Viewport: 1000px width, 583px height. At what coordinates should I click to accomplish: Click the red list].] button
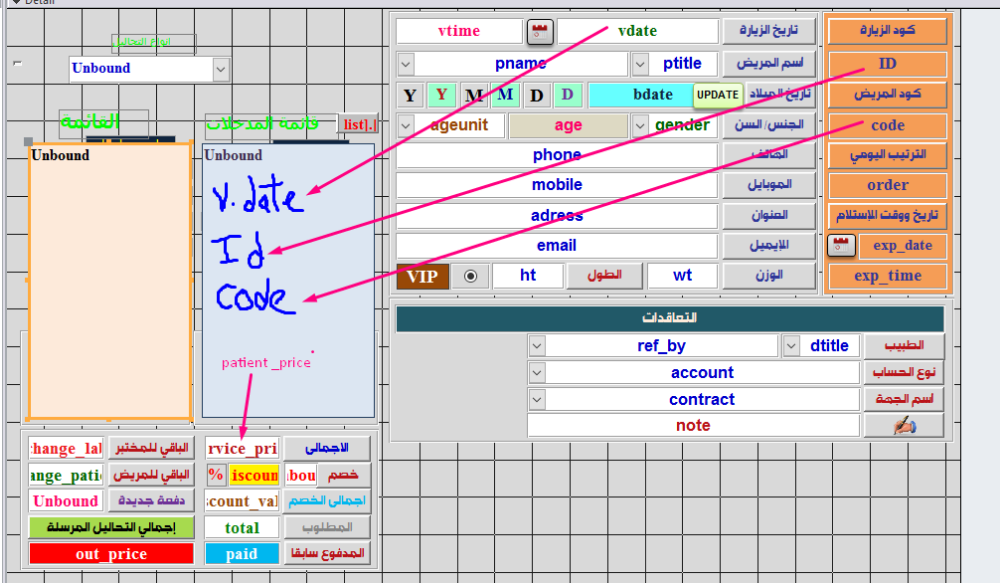(x=358, y=124)
